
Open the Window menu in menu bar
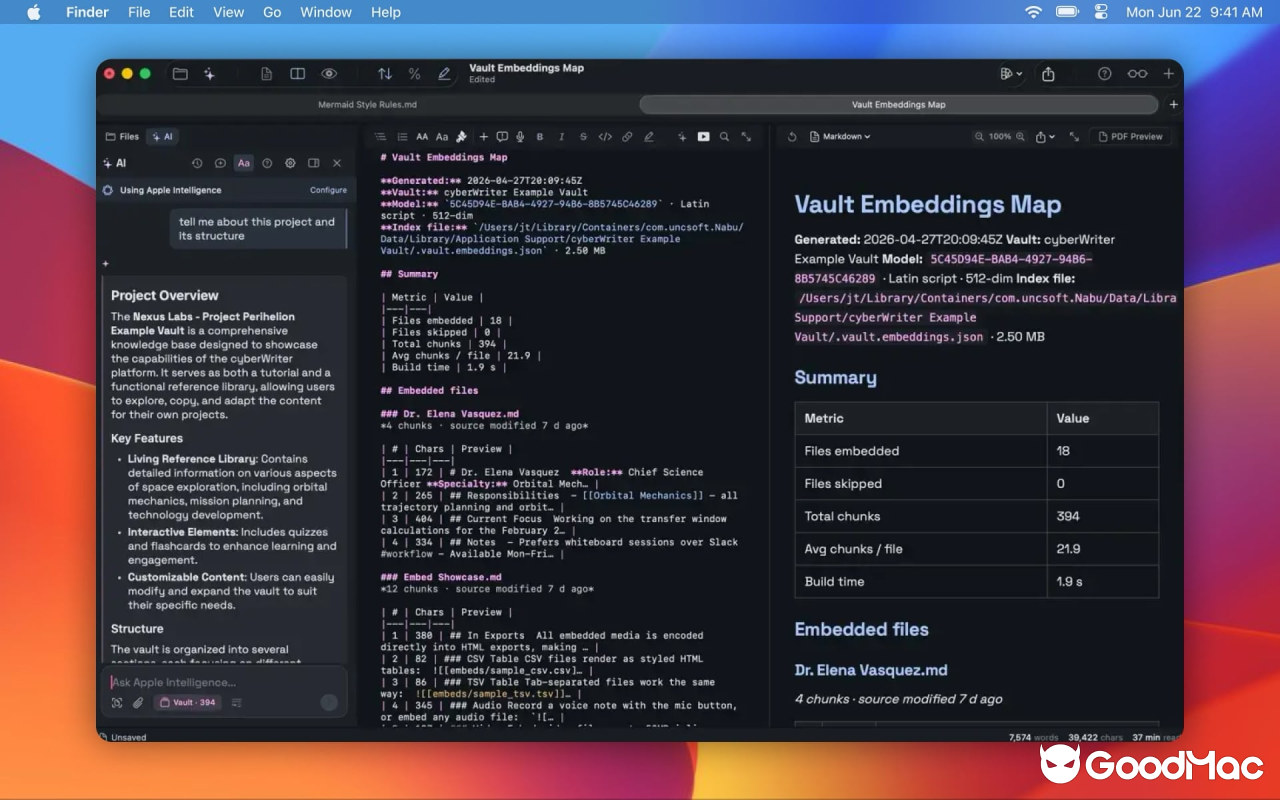(326, 12)
